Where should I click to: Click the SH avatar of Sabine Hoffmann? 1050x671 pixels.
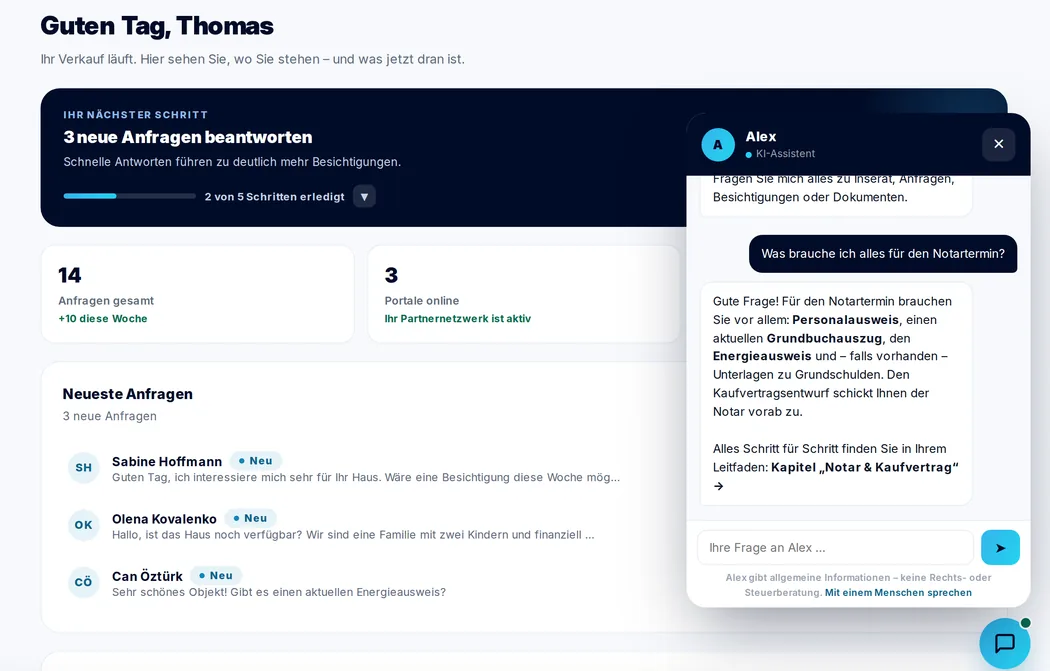coord(84,467)
